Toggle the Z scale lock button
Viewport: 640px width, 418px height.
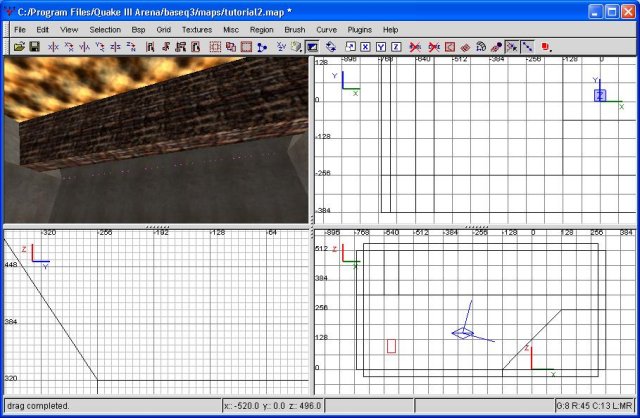pos(396,47)
